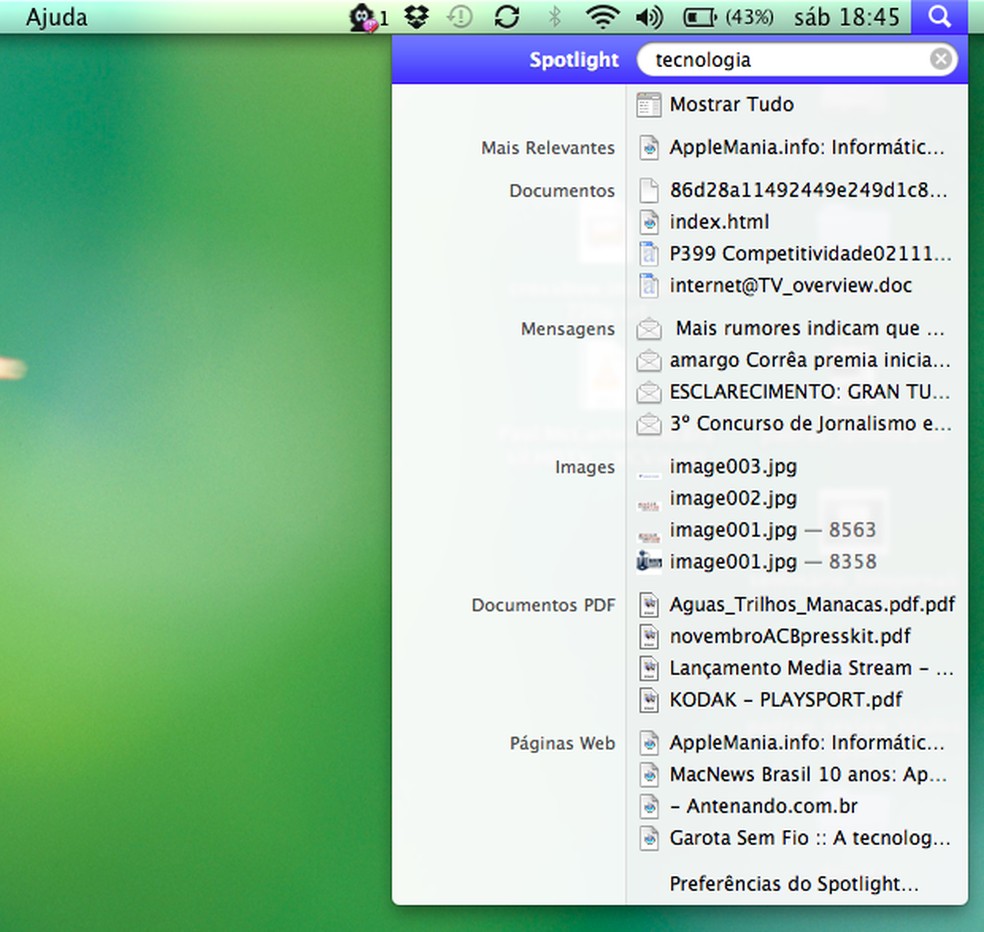
Task: Open internet@TV_overview.doc result
Action: tap(790, 286)
